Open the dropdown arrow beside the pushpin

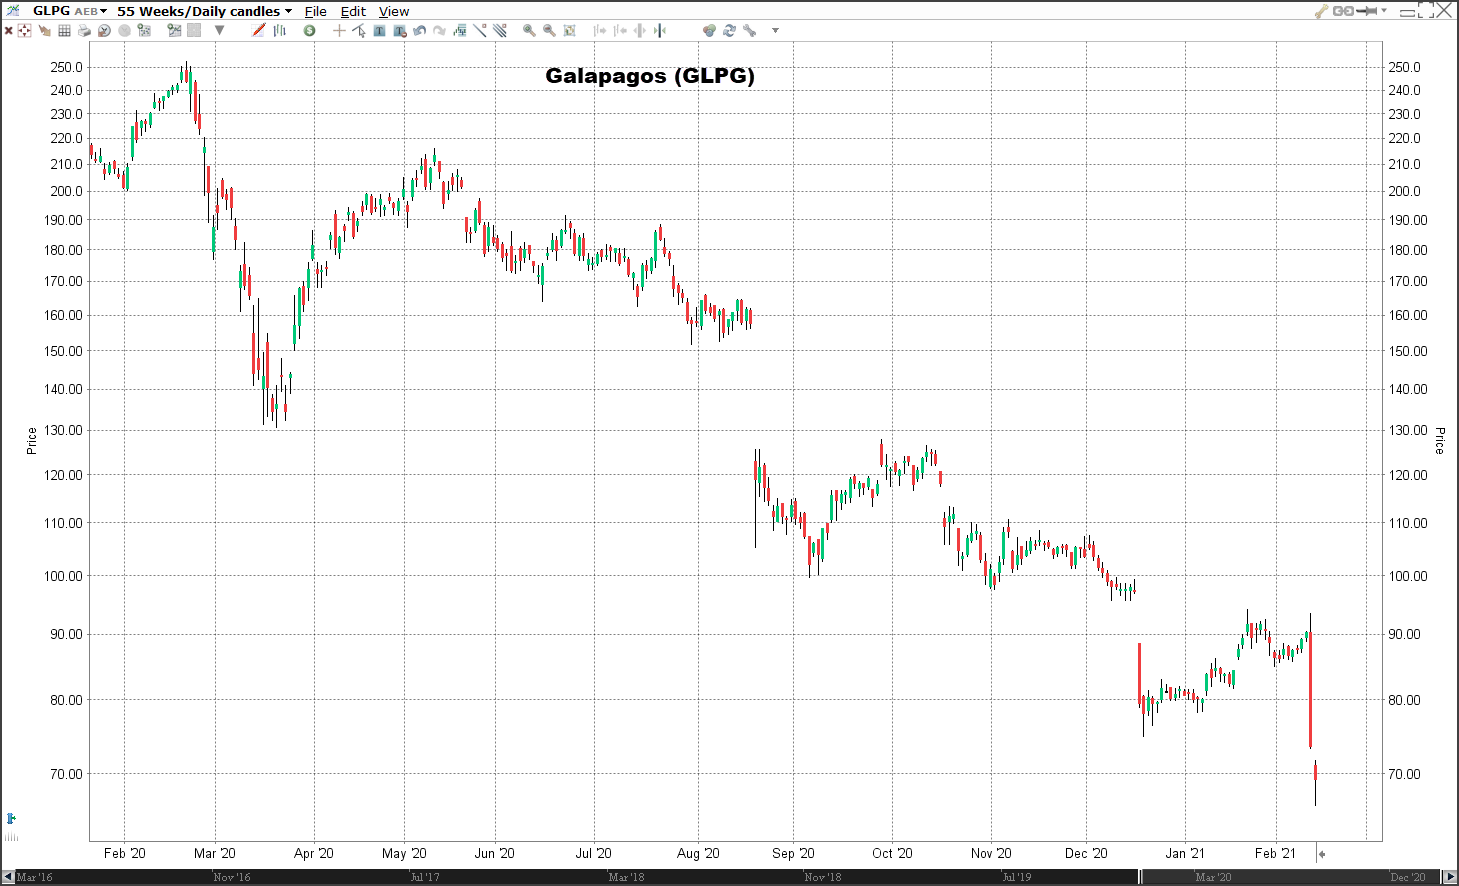pyautogui.click(x=1384, y=11)
